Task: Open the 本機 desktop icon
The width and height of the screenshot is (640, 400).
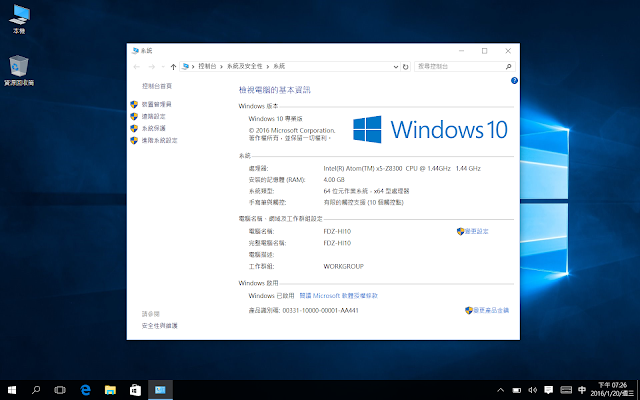Action: (x=19, y=19)
